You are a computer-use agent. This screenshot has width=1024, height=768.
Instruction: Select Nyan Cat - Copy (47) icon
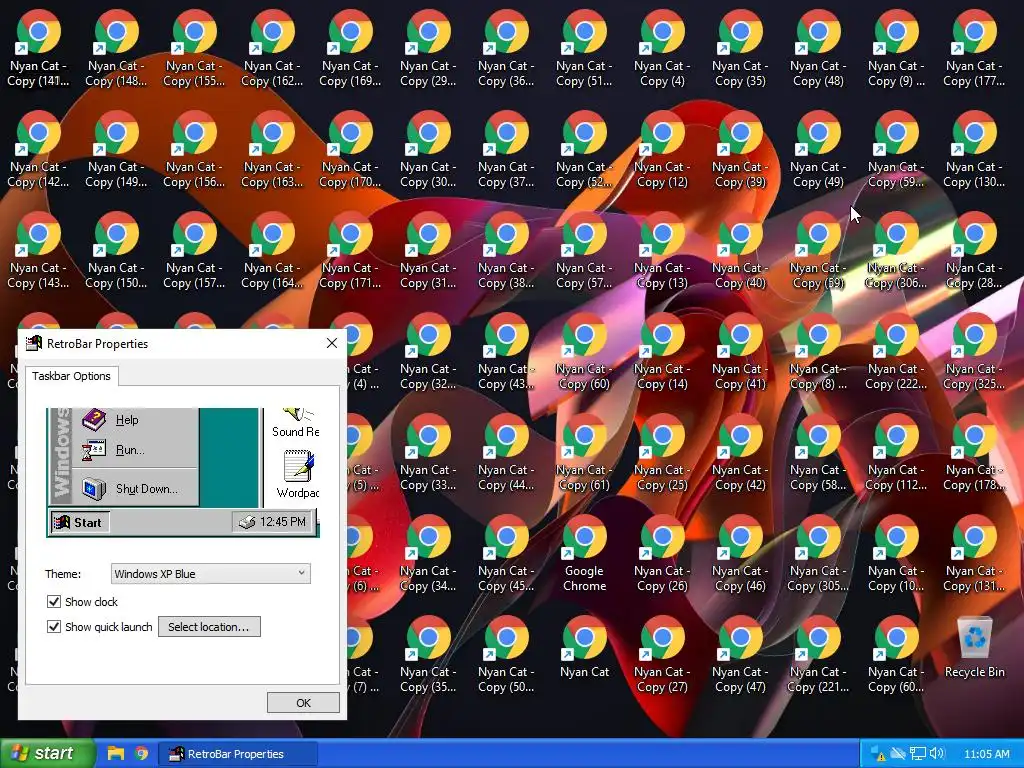(x=740, y=654)
